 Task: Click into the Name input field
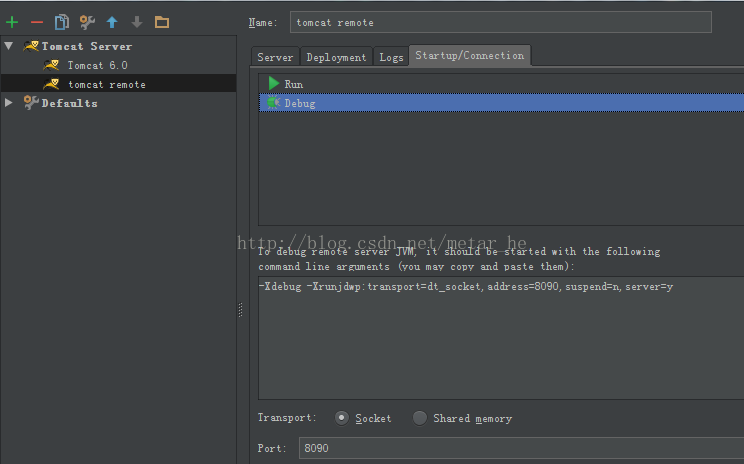pos(501,22)
